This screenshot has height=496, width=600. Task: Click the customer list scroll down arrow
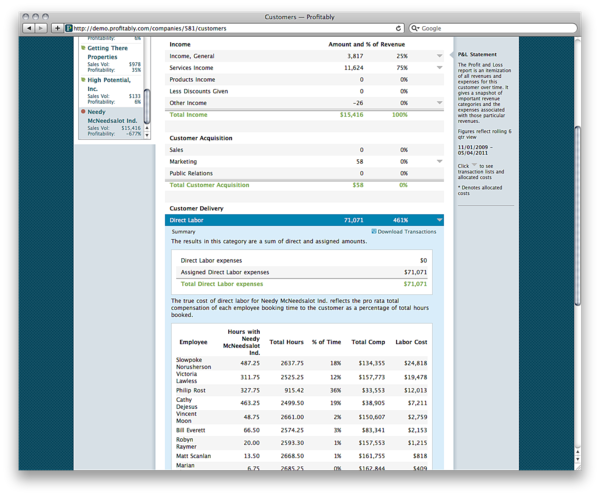click(147, 135)
